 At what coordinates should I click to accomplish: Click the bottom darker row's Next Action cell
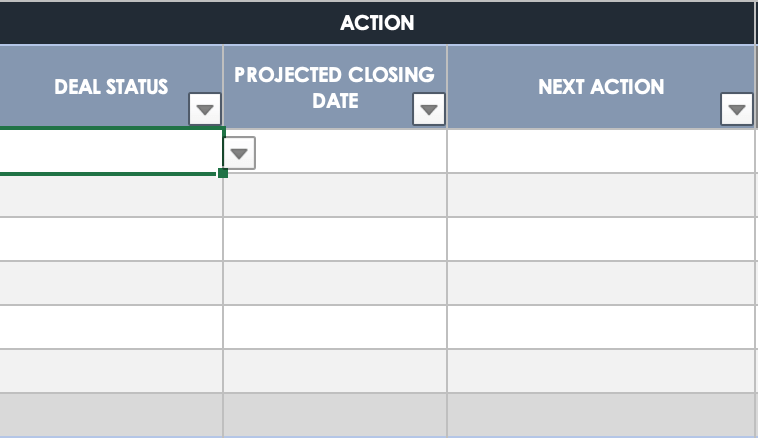(601, 414)
